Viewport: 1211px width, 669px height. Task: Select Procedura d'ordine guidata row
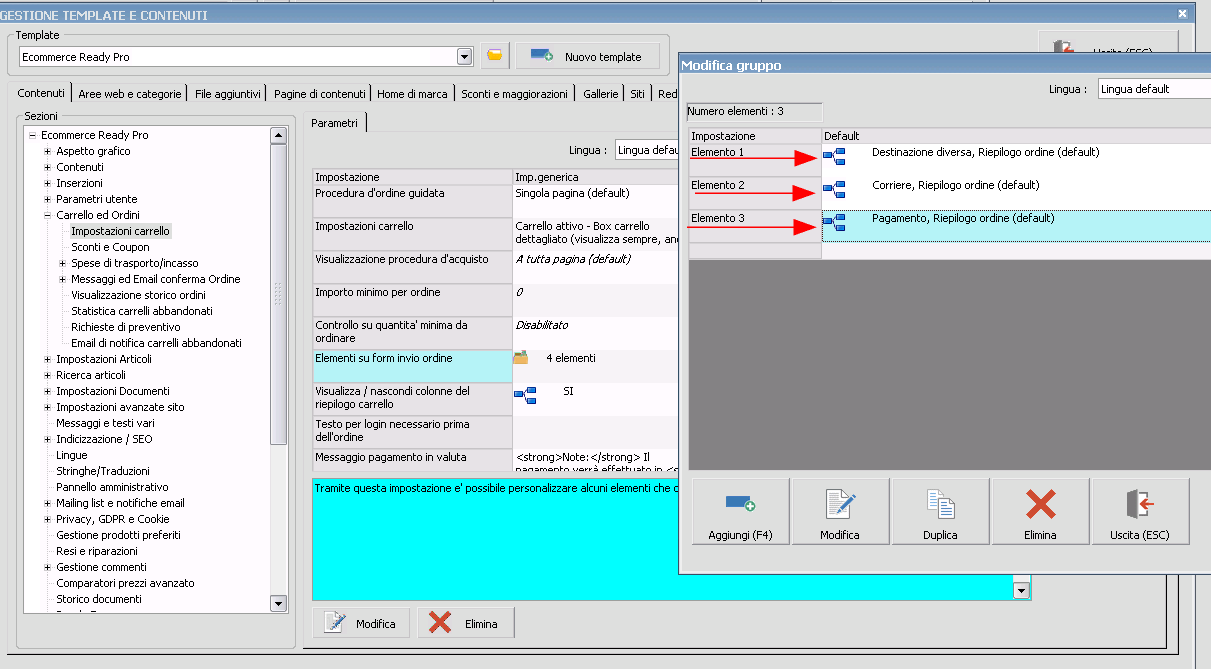pyautogui.click(x=497, y=200)
